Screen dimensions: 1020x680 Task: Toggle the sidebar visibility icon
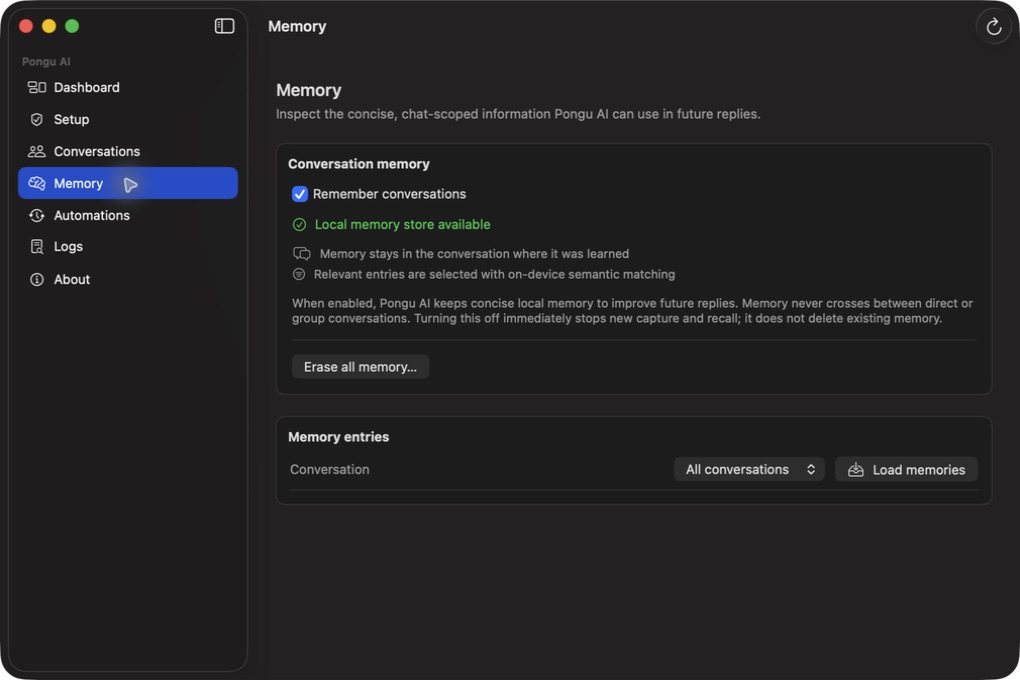(224, 26)
